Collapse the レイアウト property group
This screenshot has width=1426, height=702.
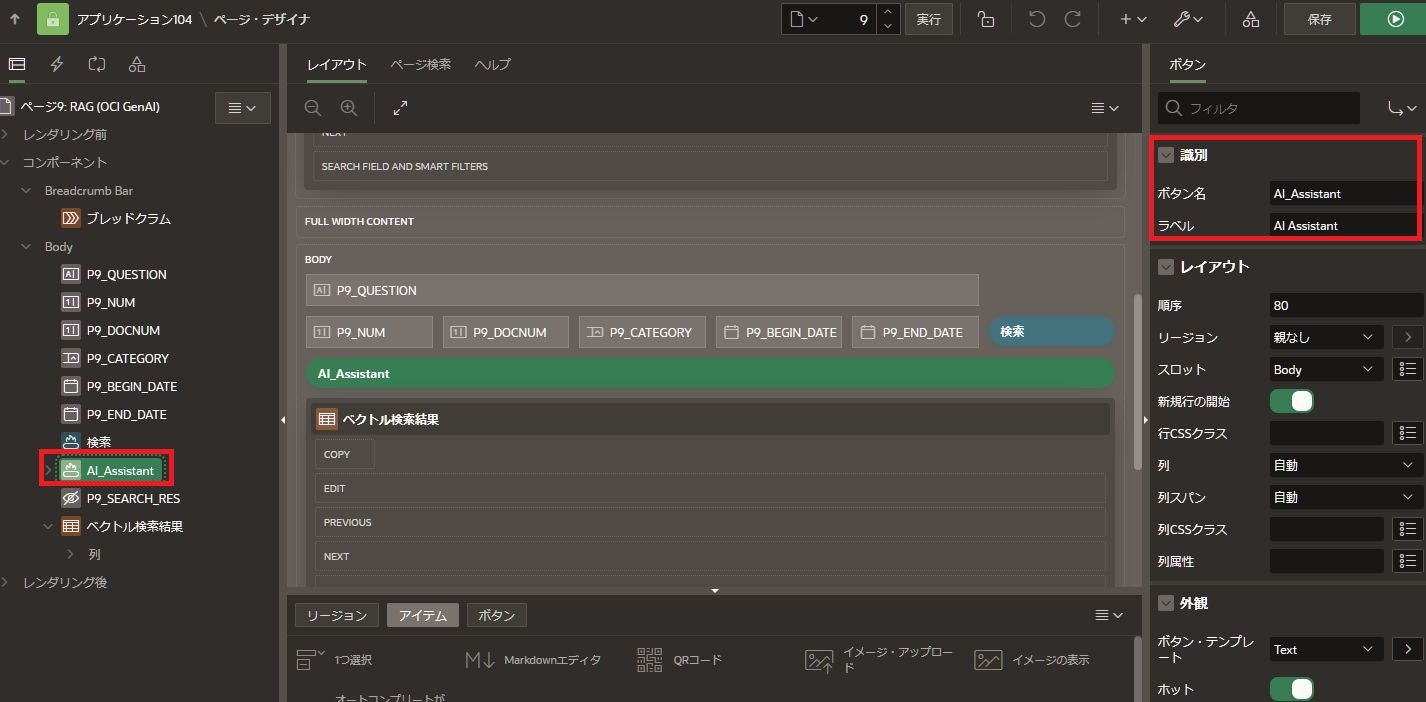tap(1166, 267)
